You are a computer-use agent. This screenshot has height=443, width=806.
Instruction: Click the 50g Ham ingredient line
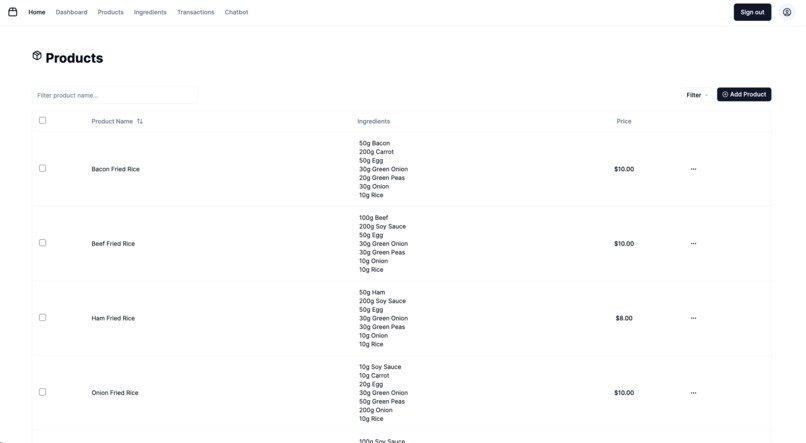pyautogui.click(x=372, y=292)
